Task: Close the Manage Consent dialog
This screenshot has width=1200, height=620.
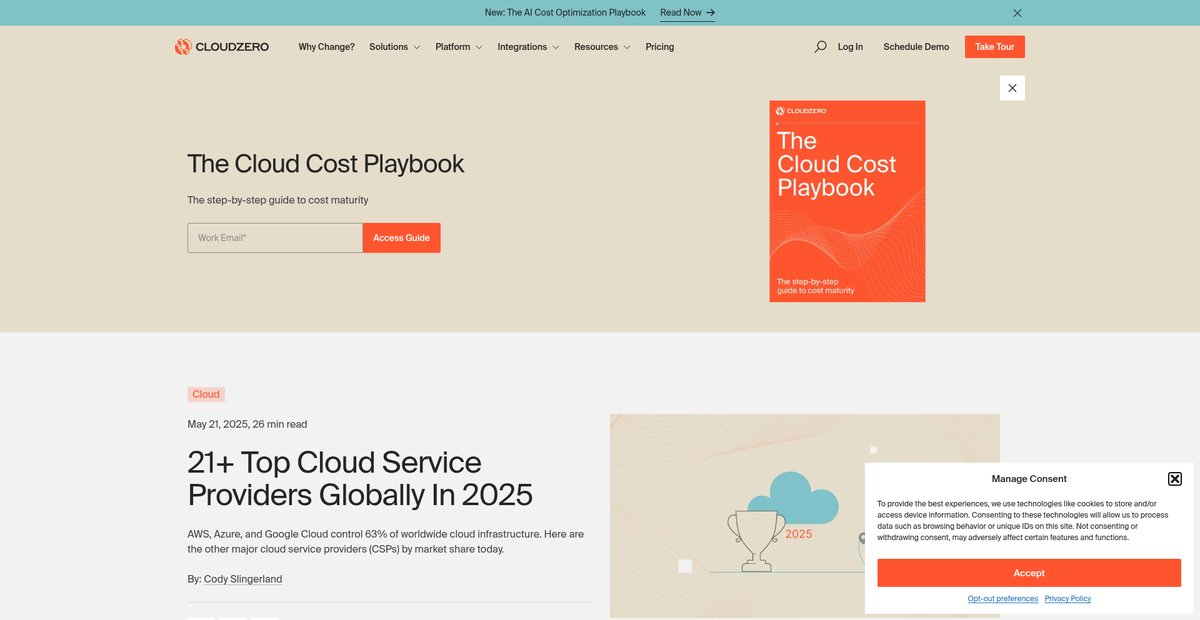Action: click(1175, 479)
